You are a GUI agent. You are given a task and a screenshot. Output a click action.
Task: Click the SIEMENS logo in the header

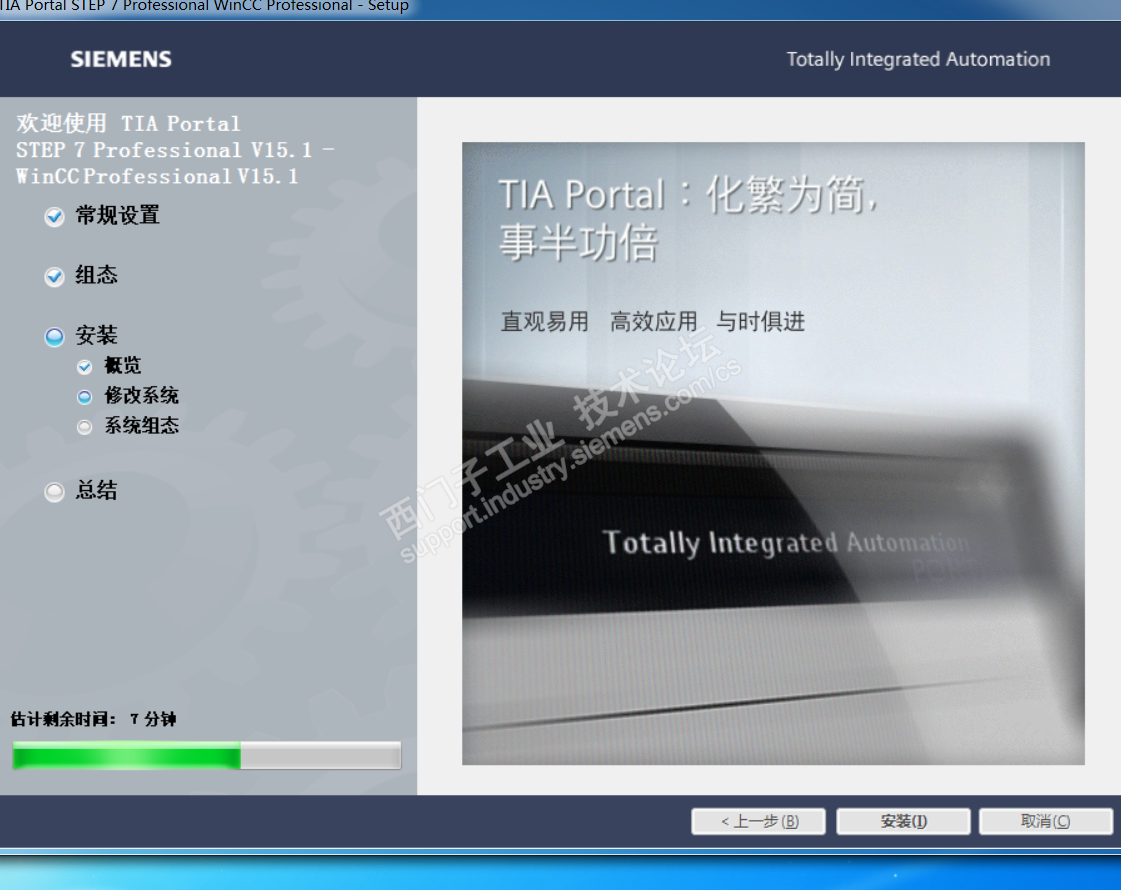pyautogui.click(x=121, y=59)
